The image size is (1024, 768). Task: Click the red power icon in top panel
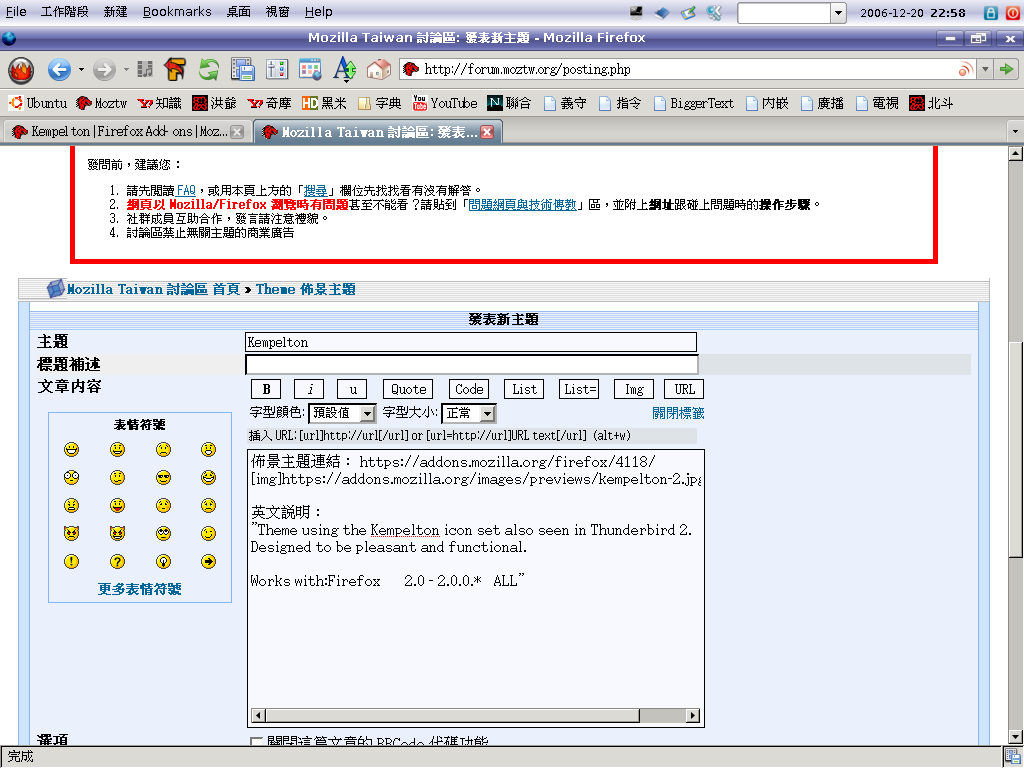(x=1012, y=12)
